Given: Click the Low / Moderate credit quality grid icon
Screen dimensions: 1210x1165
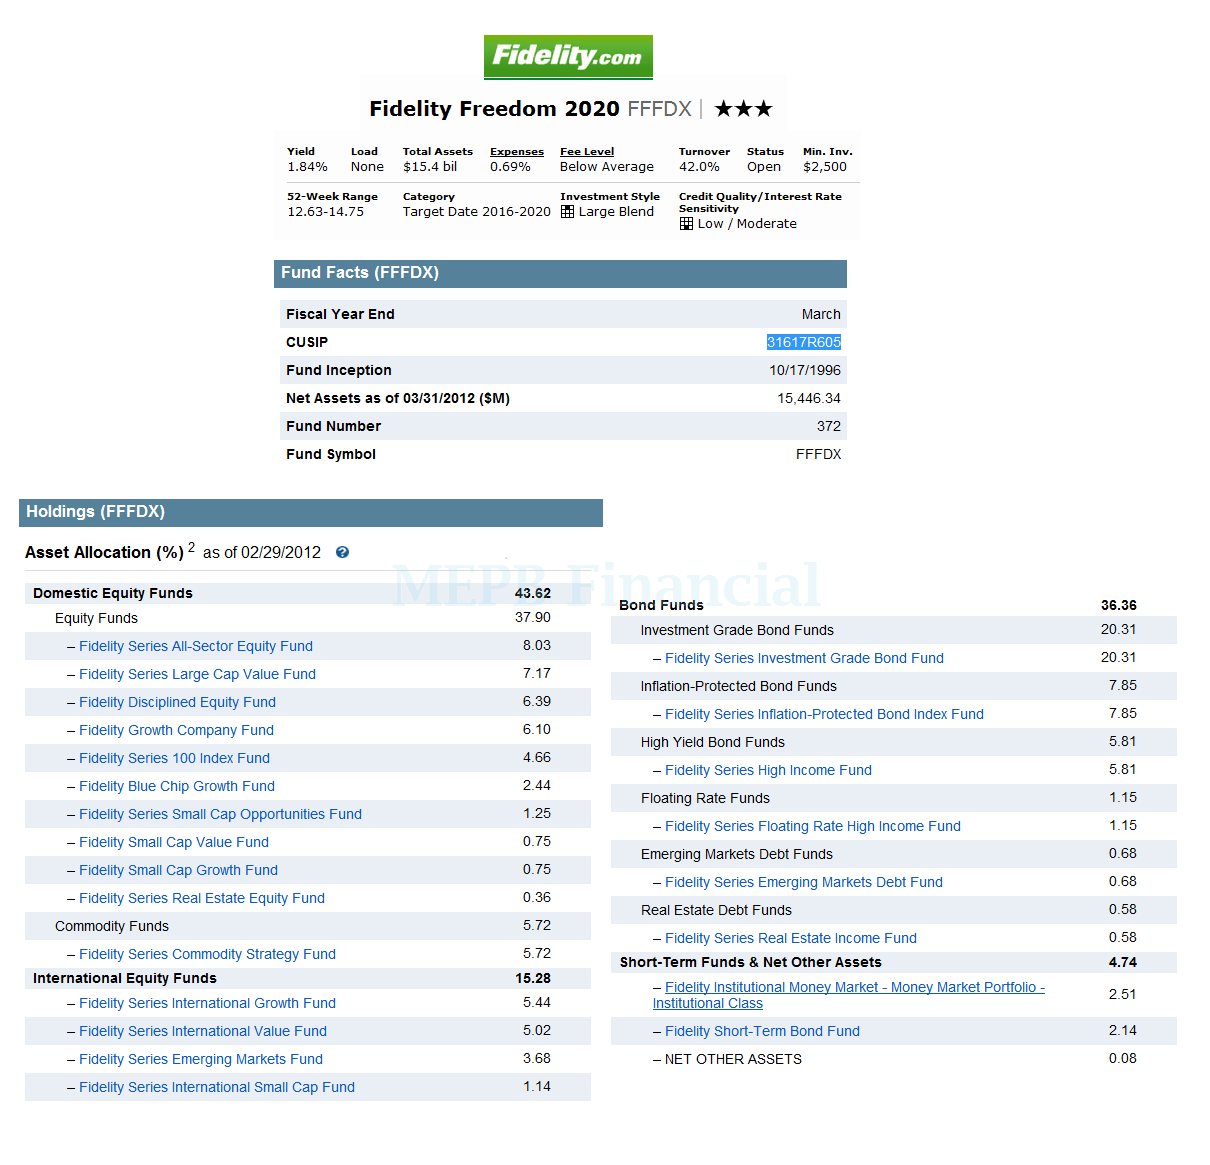Looking at the screenshot, I should click(686, 224).
